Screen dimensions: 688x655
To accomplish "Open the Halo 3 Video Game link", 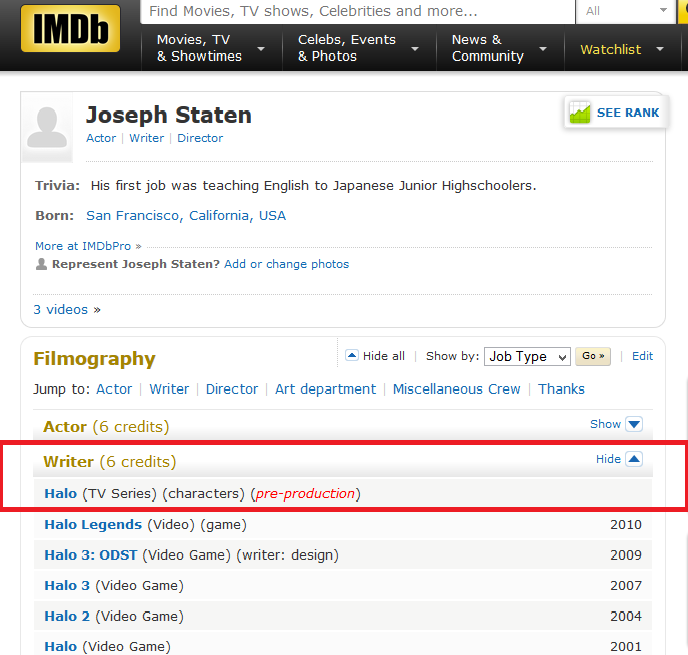I will [x=67, y=586].
